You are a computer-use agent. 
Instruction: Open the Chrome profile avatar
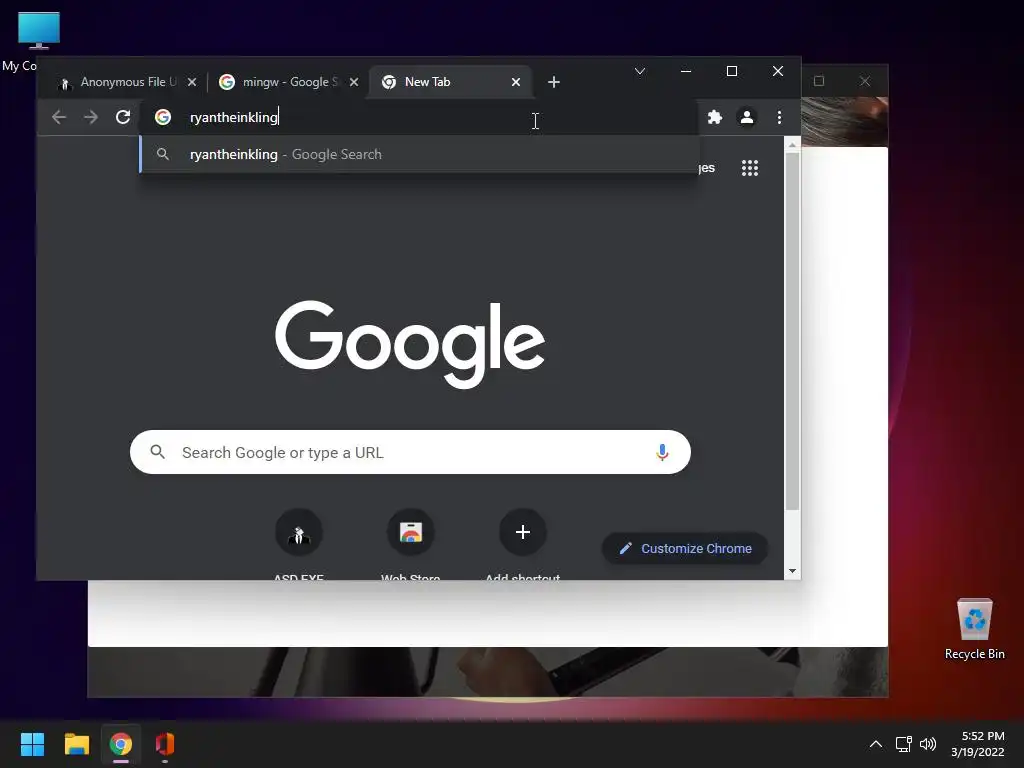coord(746,117)
